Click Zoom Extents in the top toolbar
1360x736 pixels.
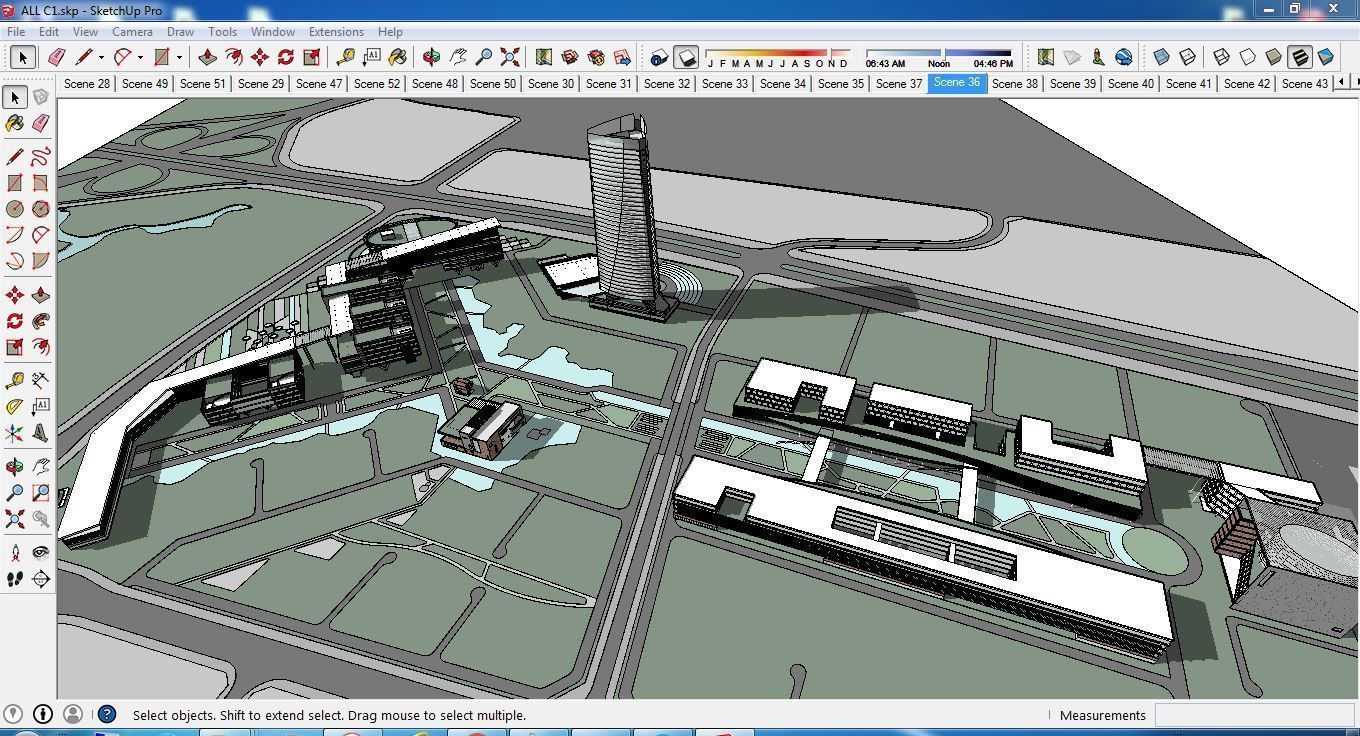[509, 57]
